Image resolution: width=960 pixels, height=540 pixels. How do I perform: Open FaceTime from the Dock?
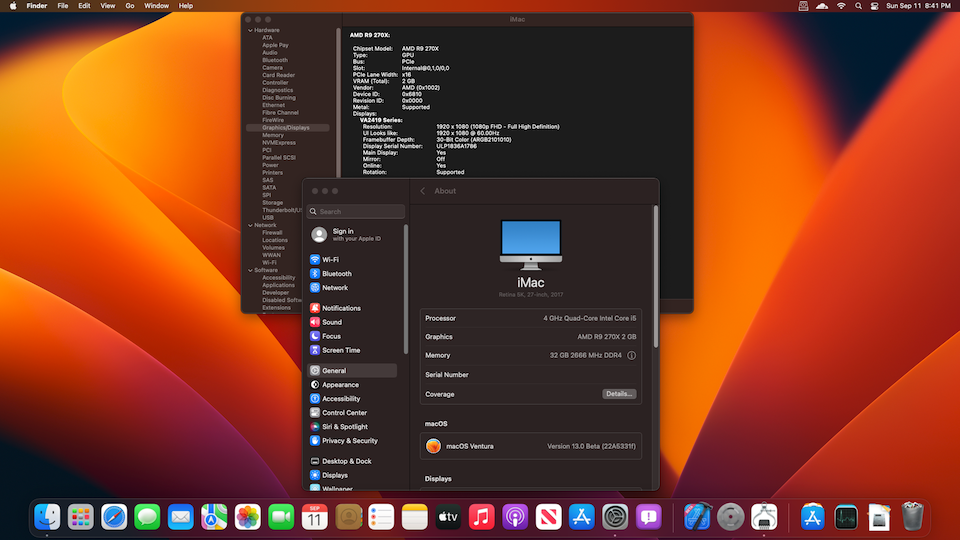(281, 517)
